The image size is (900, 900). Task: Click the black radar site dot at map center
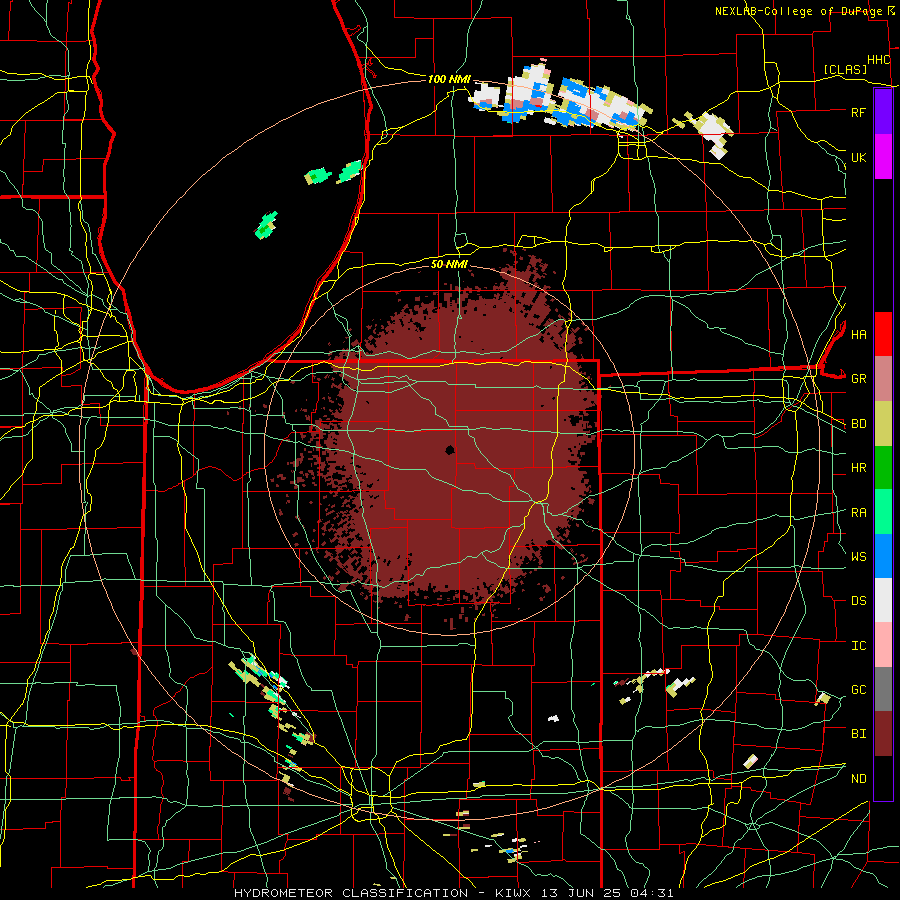point(450,450)
